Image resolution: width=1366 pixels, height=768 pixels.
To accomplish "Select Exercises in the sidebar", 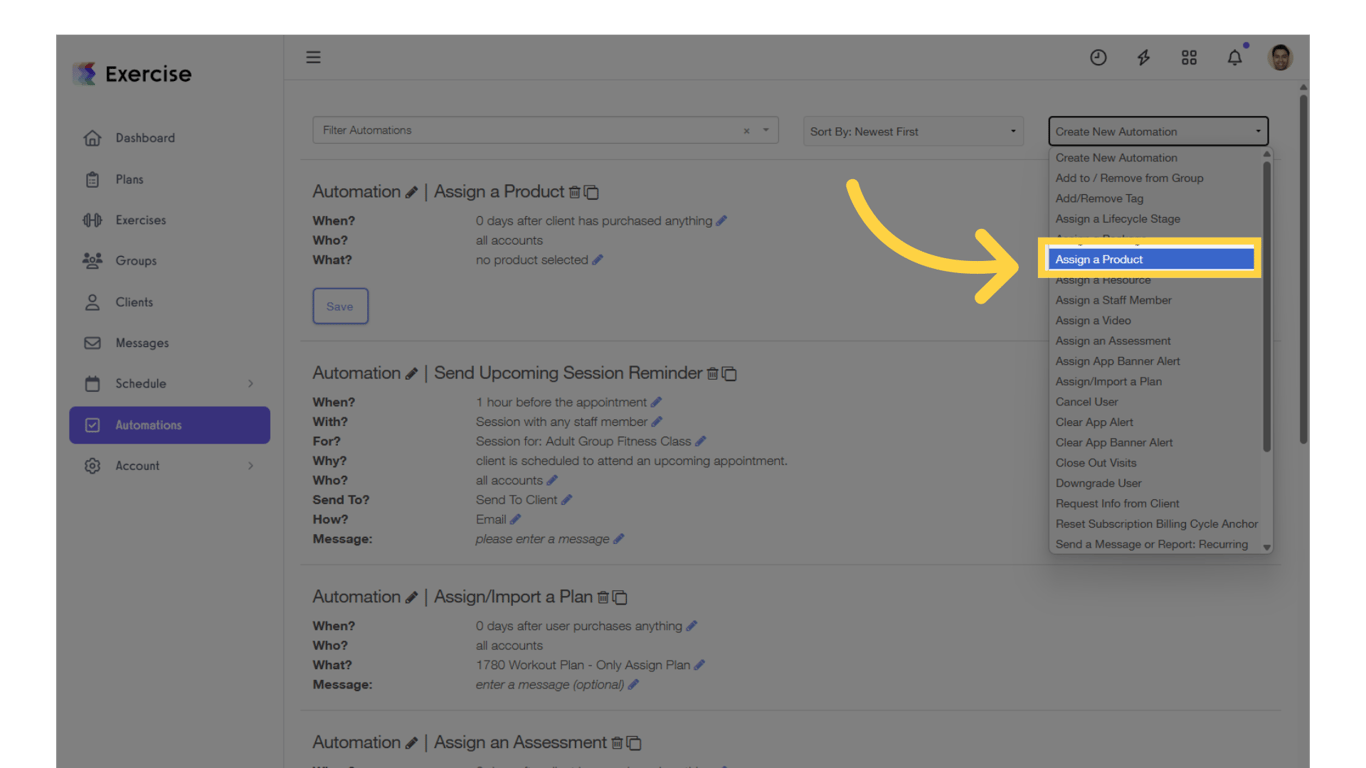I will (146, 220).
